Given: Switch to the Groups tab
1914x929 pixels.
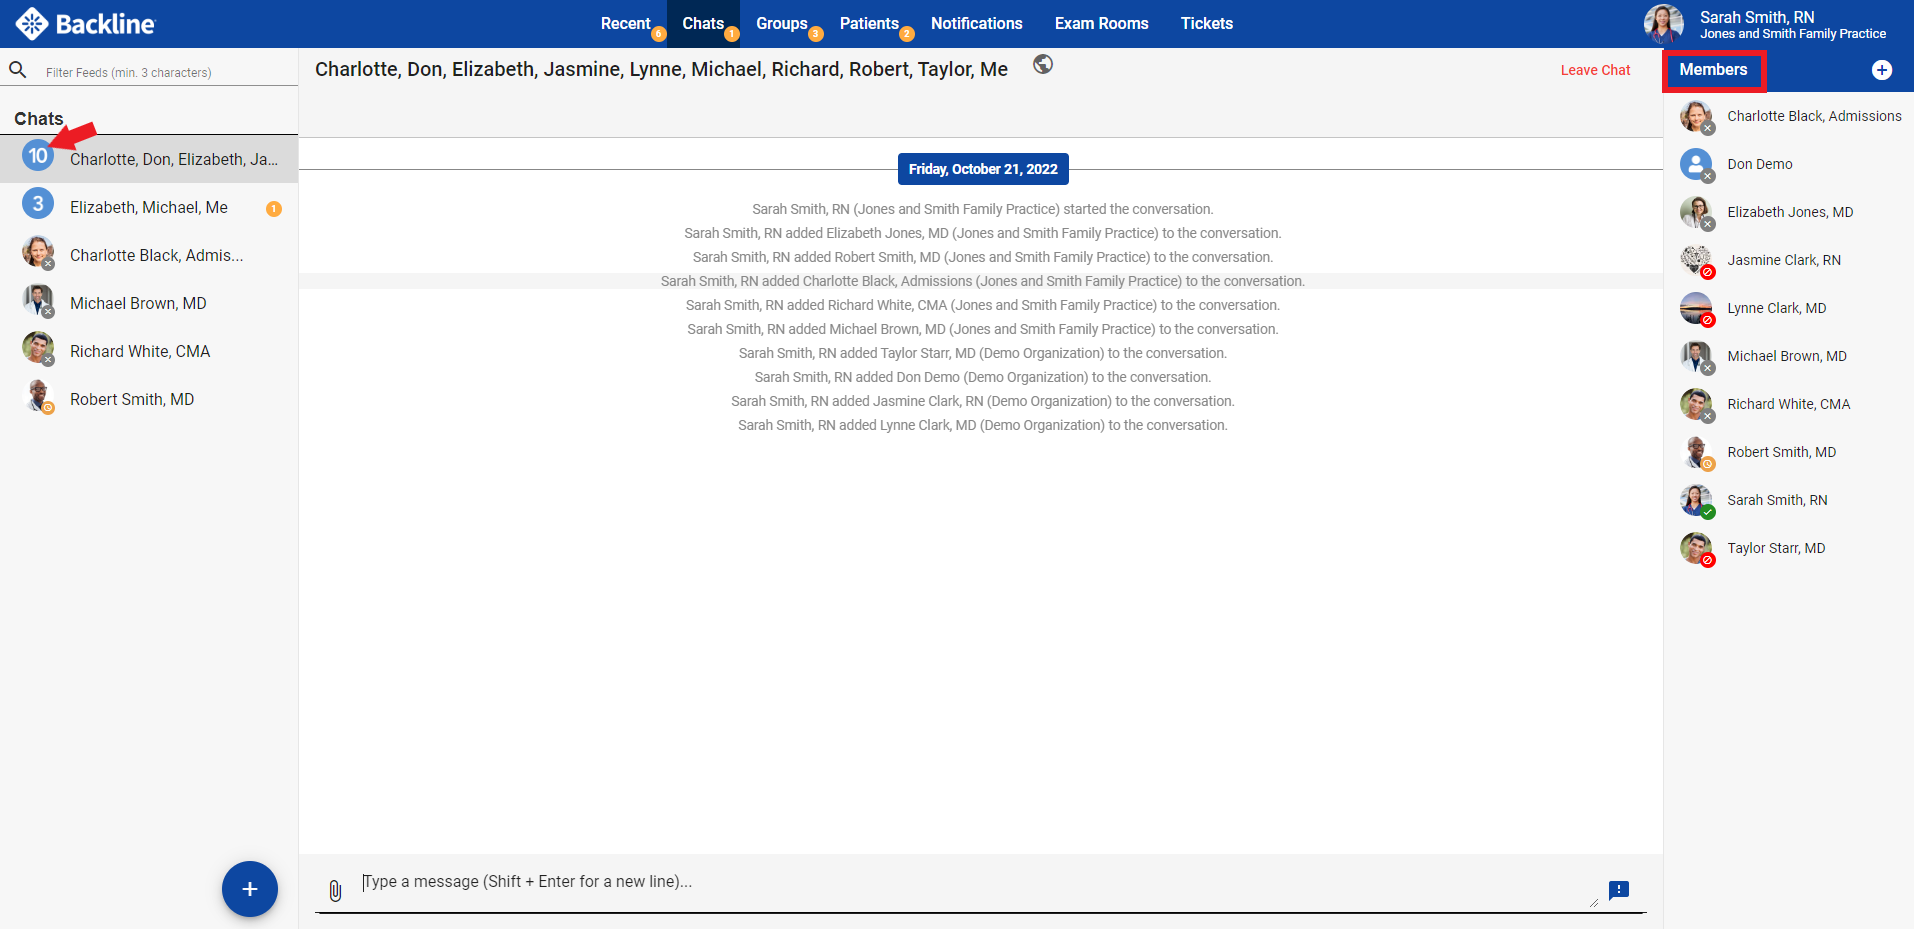Looking at the screenshot, I should pos(781,24).
